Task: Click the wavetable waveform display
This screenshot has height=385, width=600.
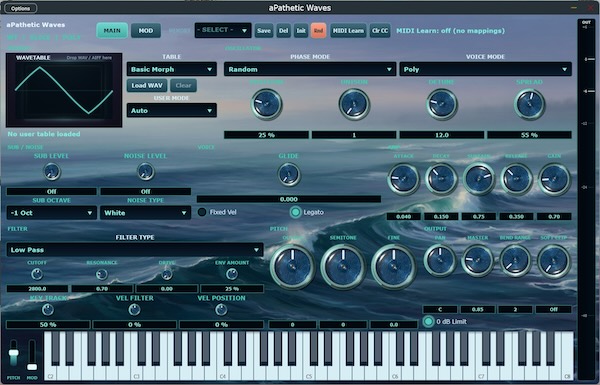Action: click(x=64, y=90)
